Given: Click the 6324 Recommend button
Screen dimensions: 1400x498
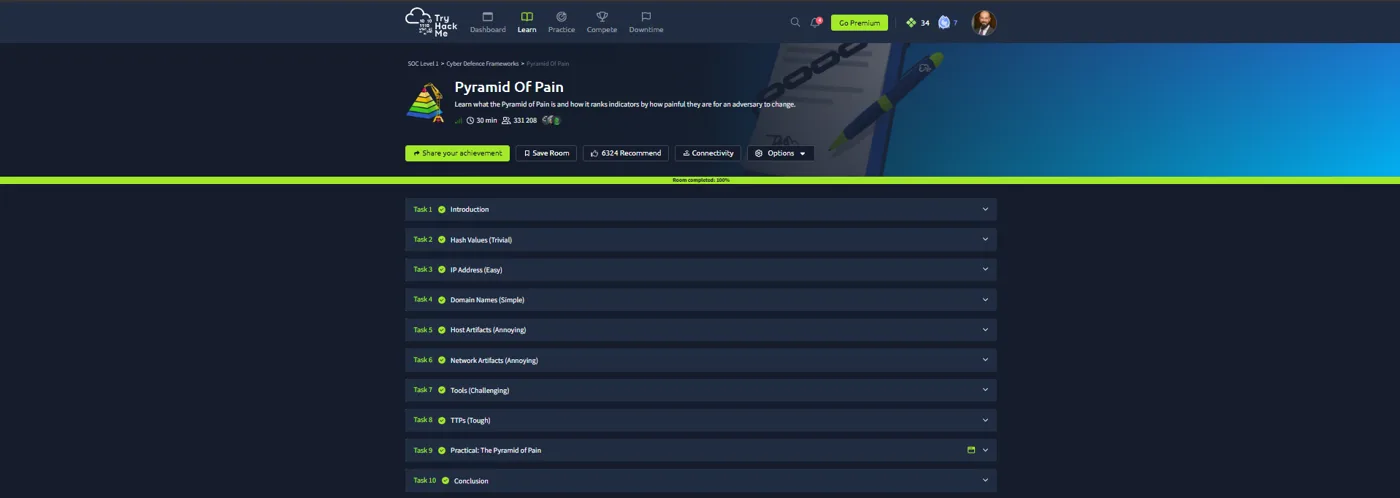Looking at the screenshot, I should click(626, 153).
